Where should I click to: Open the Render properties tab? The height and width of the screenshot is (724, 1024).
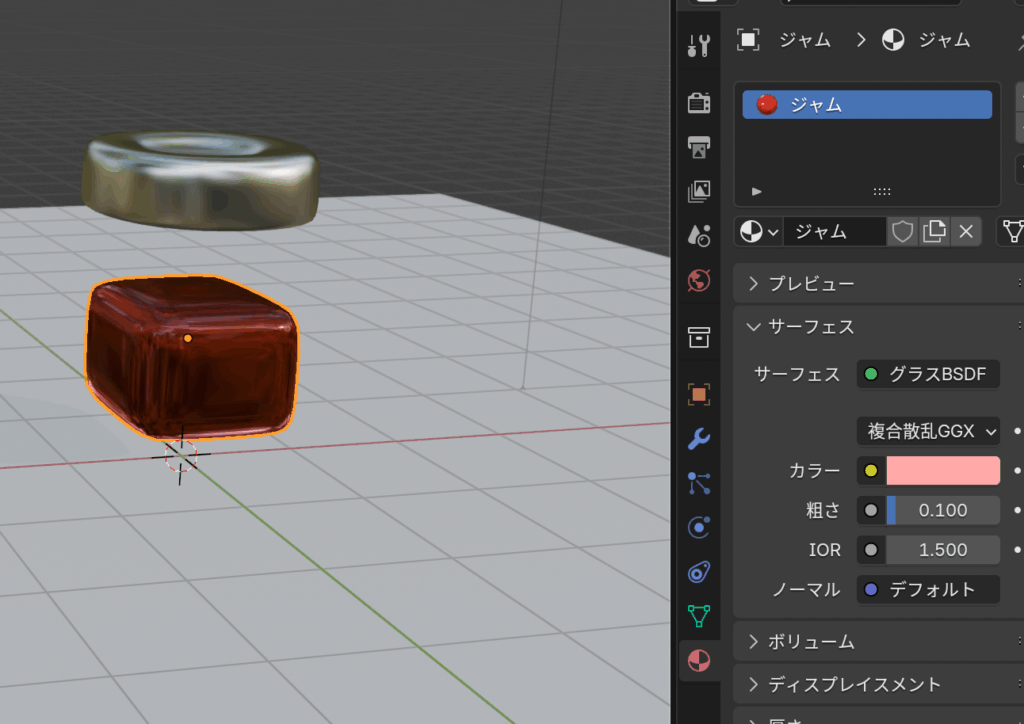(699, 102)
